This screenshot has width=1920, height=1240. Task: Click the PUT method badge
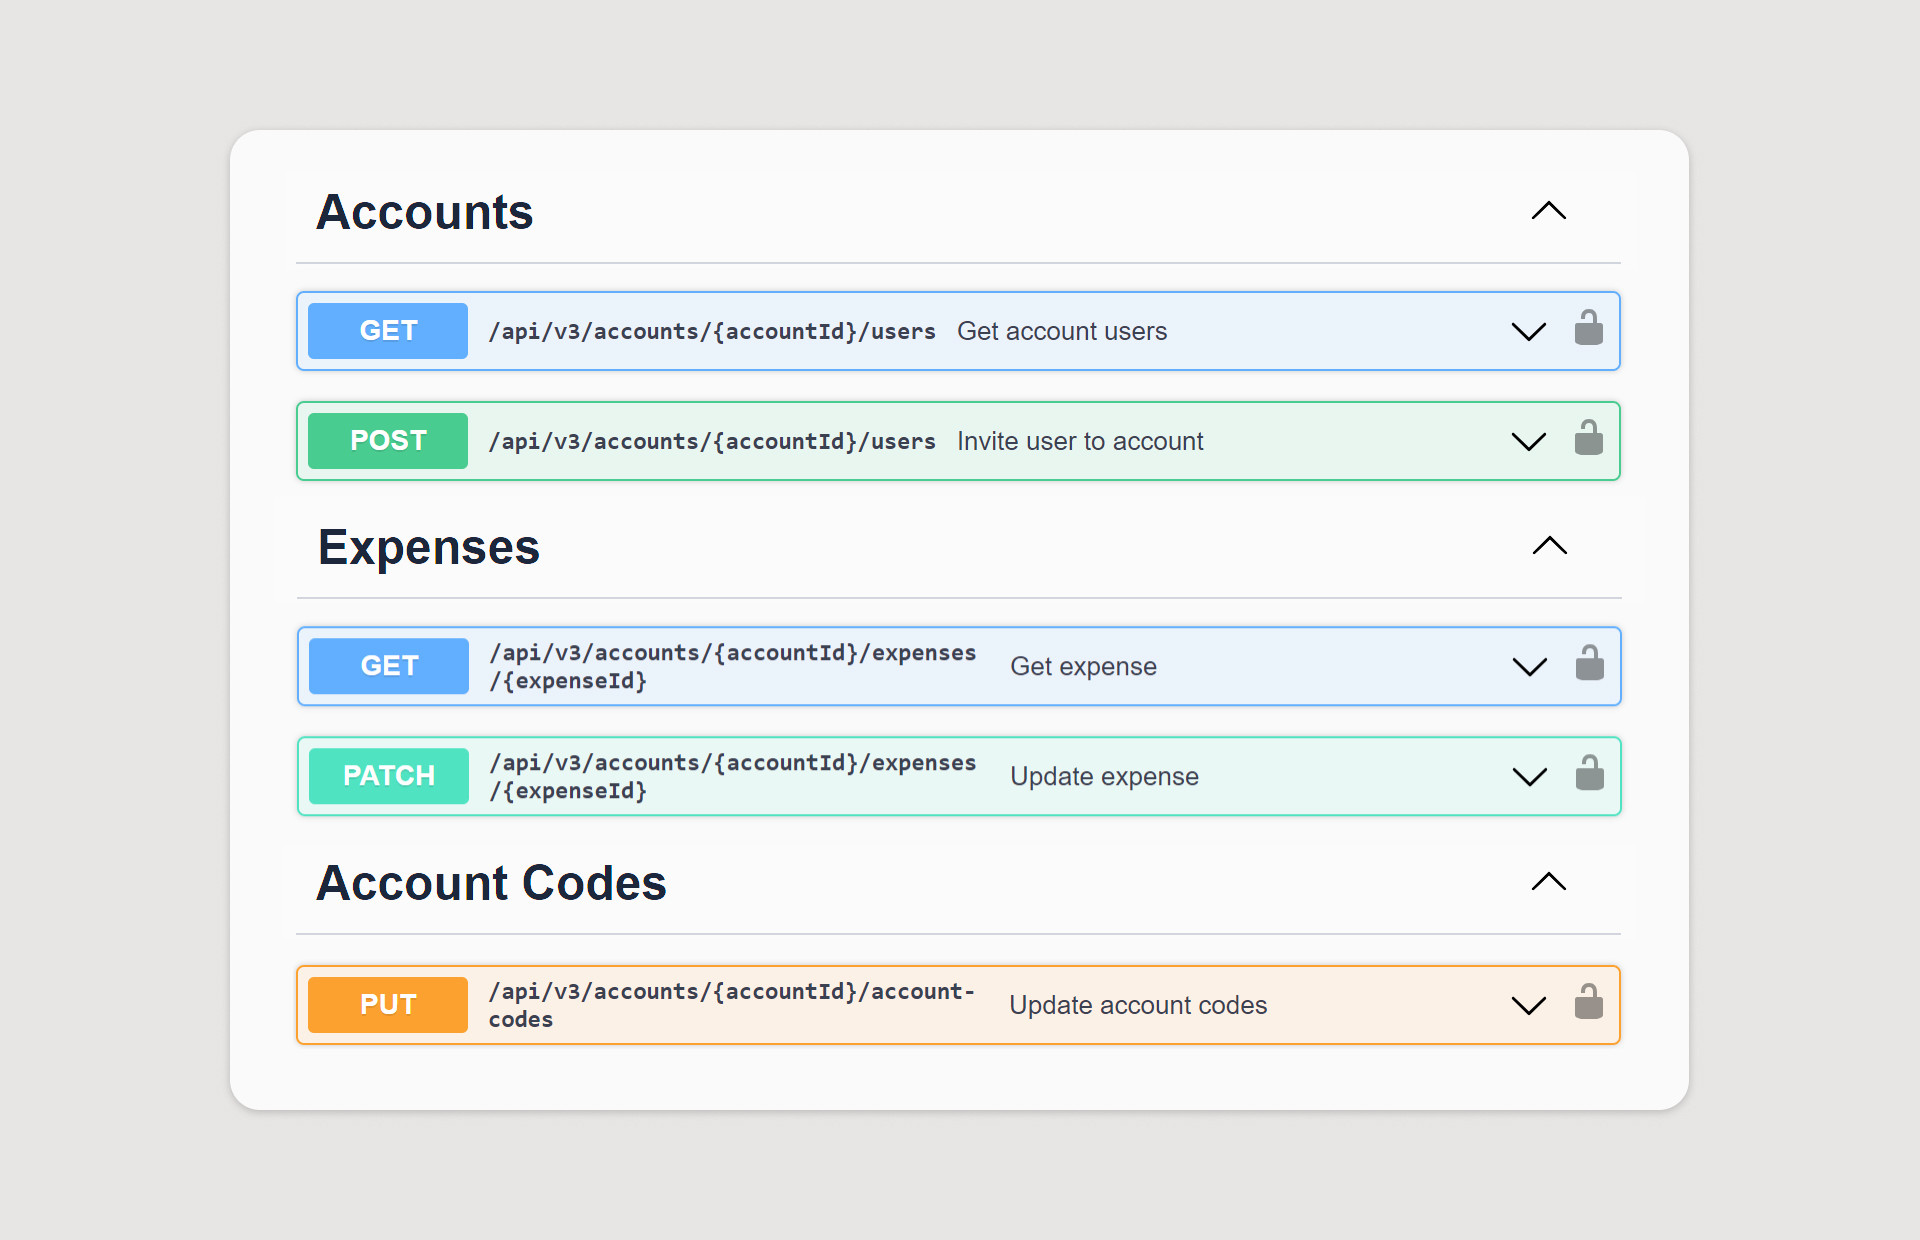click(388, 1005)
